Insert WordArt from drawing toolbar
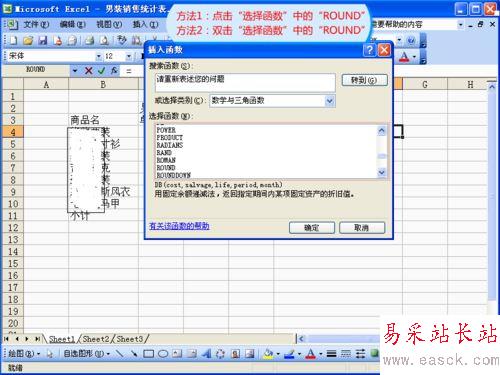The width and height of the screenshot is (500, 375). click(x=206, y=354)
